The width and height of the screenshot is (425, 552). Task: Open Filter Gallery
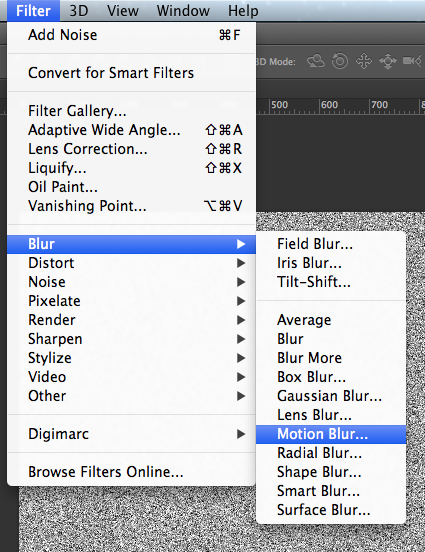coord(131,111)
